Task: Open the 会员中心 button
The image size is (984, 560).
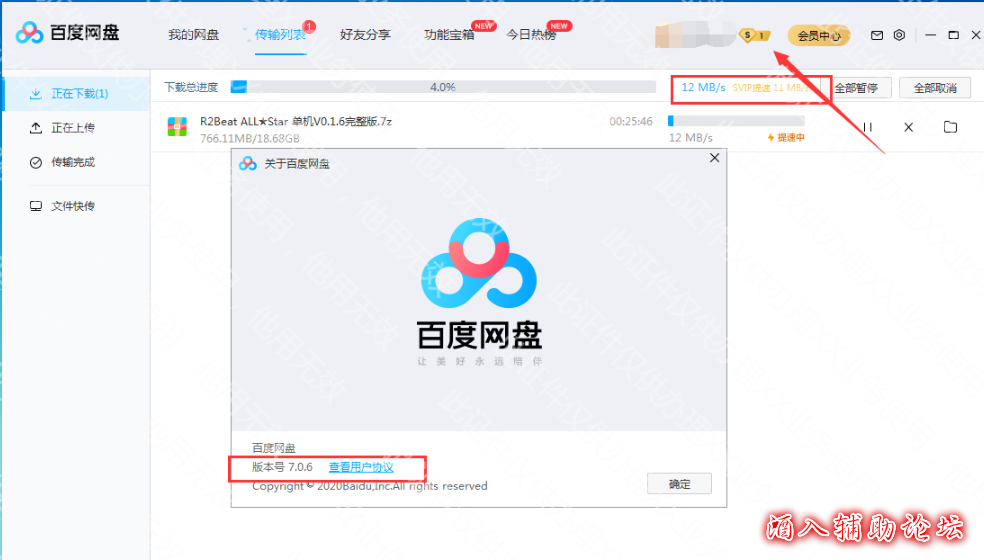Action: tap(819, 36)
